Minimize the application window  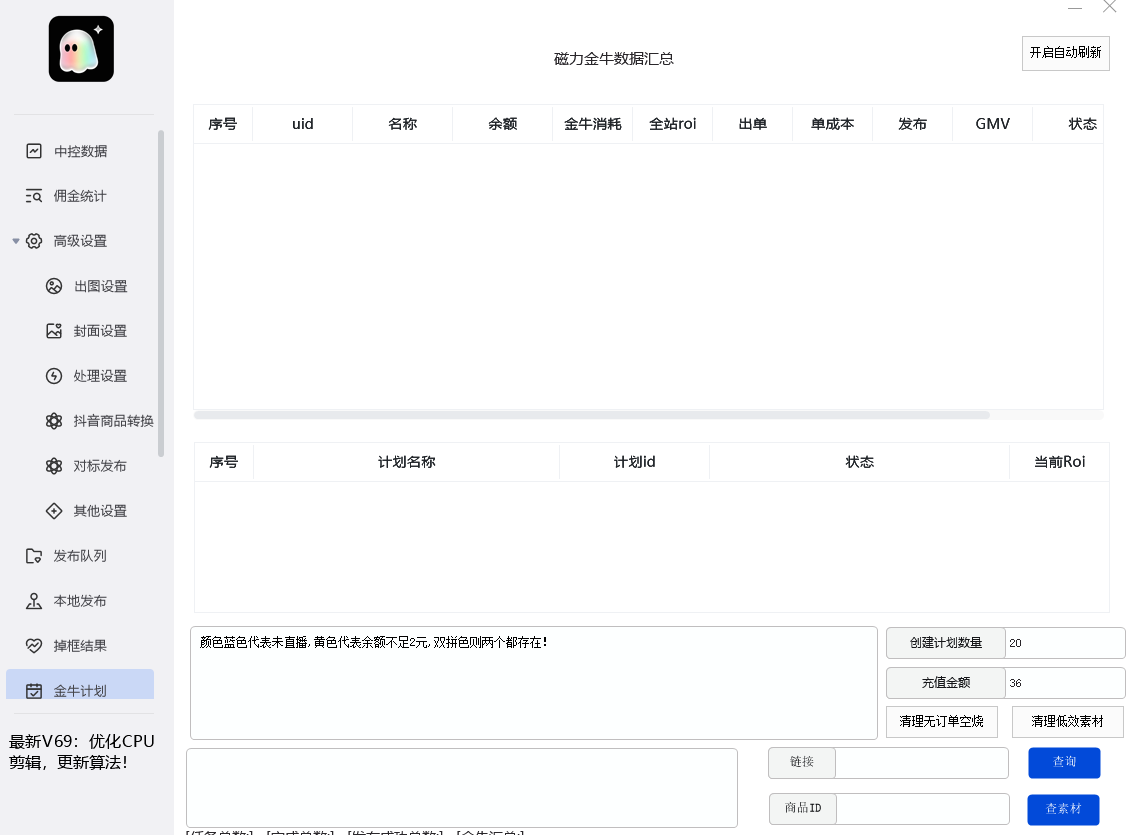click(1075, 7)
